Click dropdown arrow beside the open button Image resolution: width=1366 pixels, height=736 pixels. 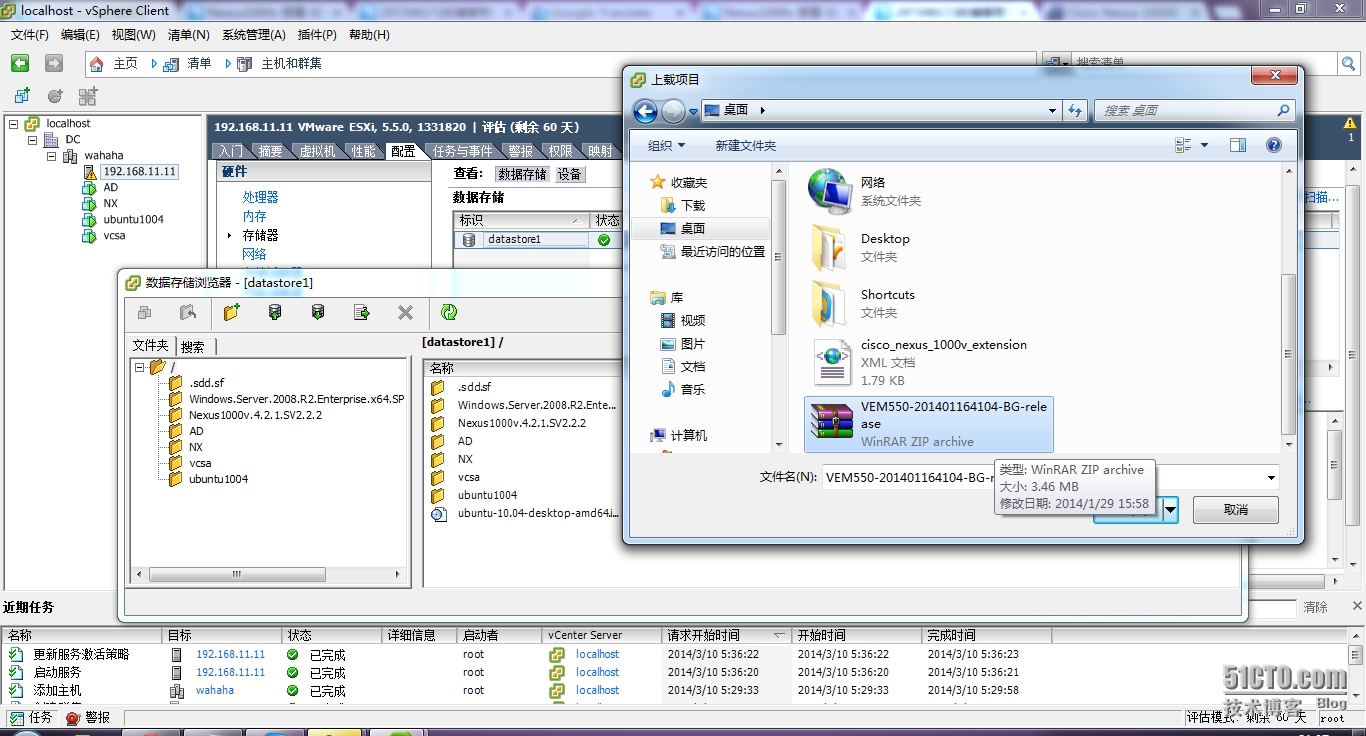(x=1170, y=510)
